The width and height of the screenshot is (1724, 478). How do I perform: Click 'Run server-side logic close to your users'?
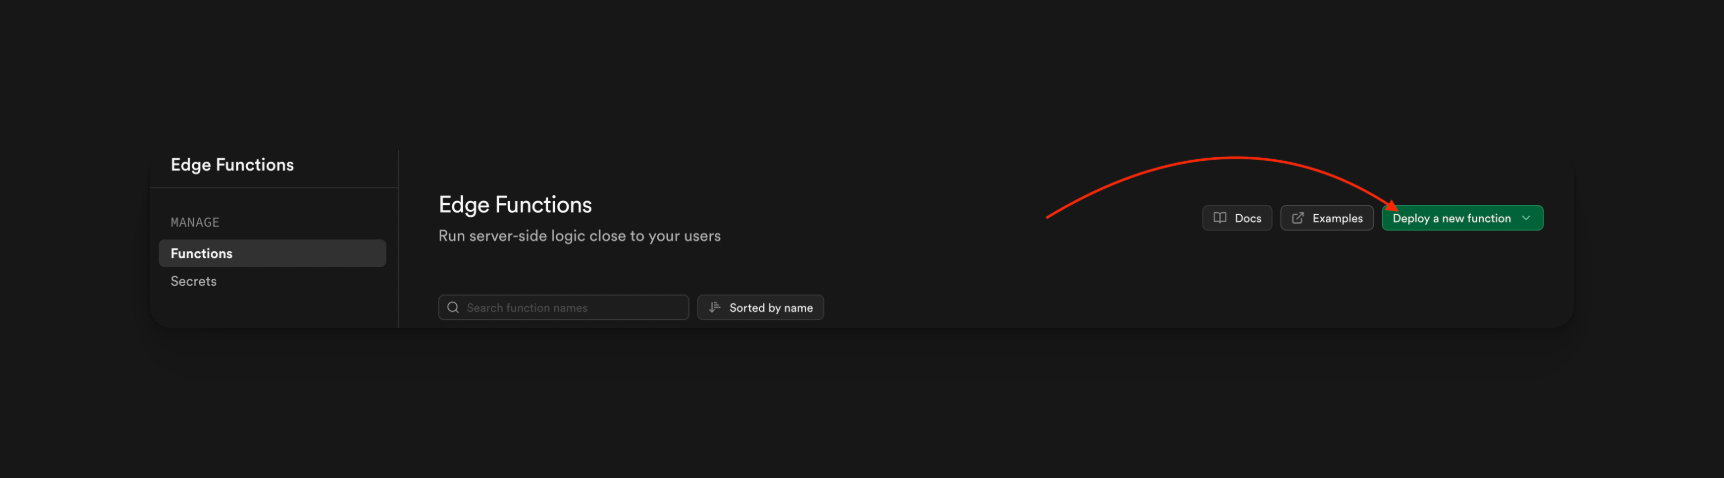point(579,236)
